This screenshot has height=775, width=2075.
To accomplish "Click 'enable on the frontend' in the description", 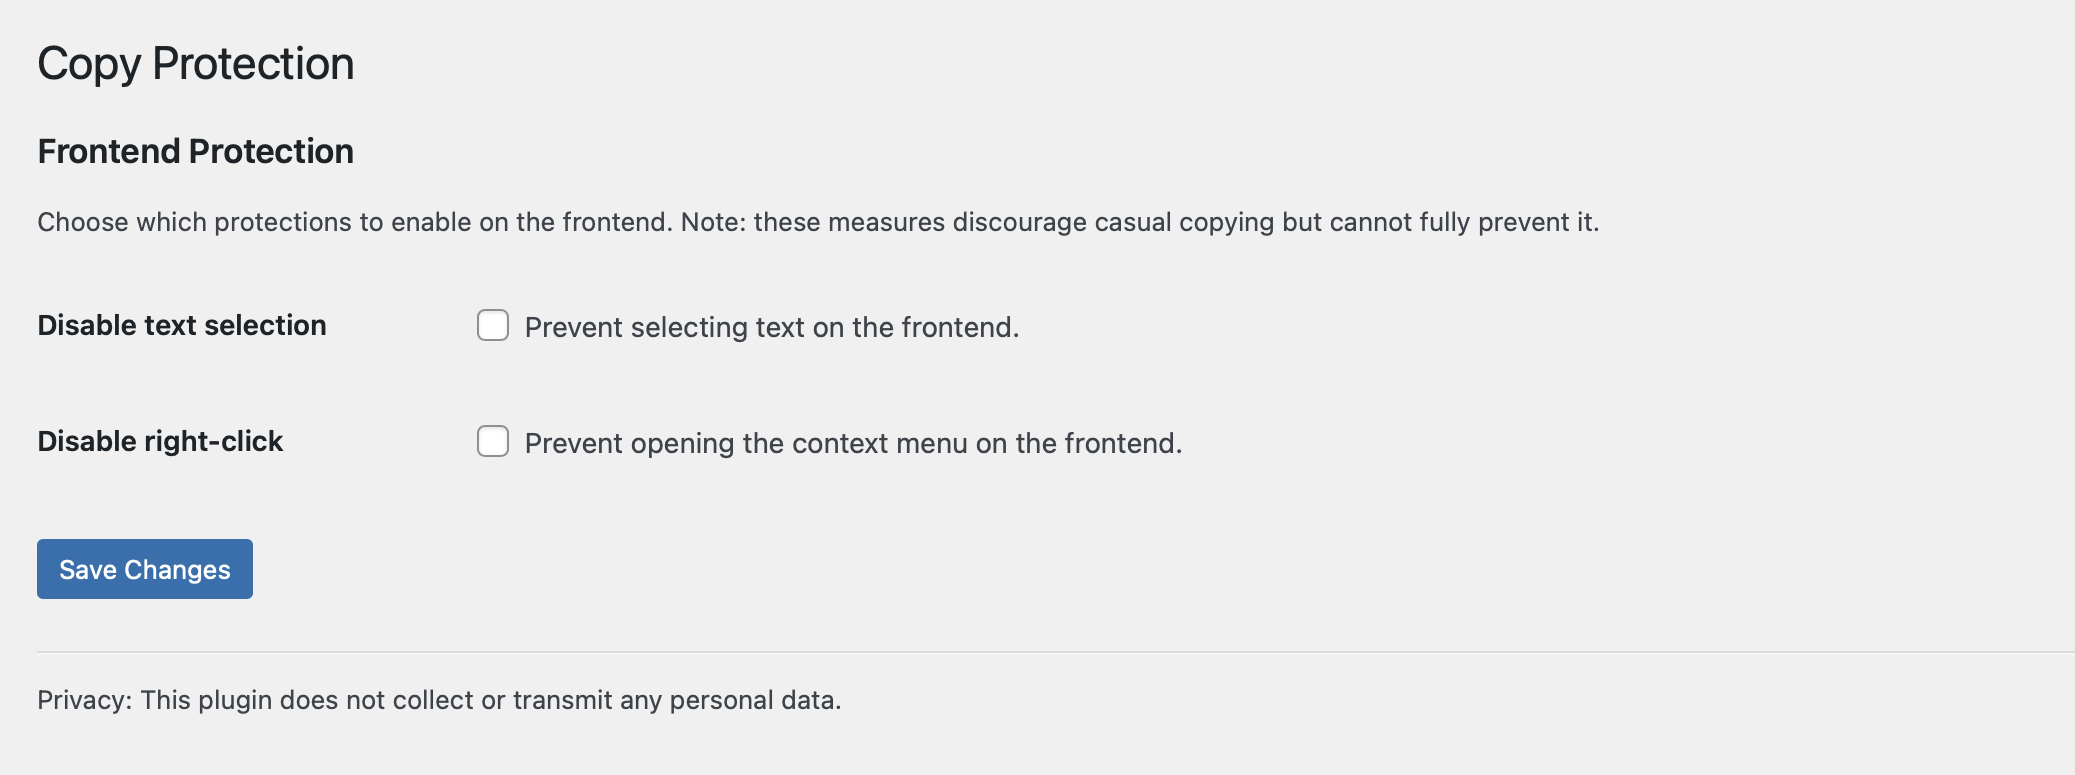I will (530, 222).
